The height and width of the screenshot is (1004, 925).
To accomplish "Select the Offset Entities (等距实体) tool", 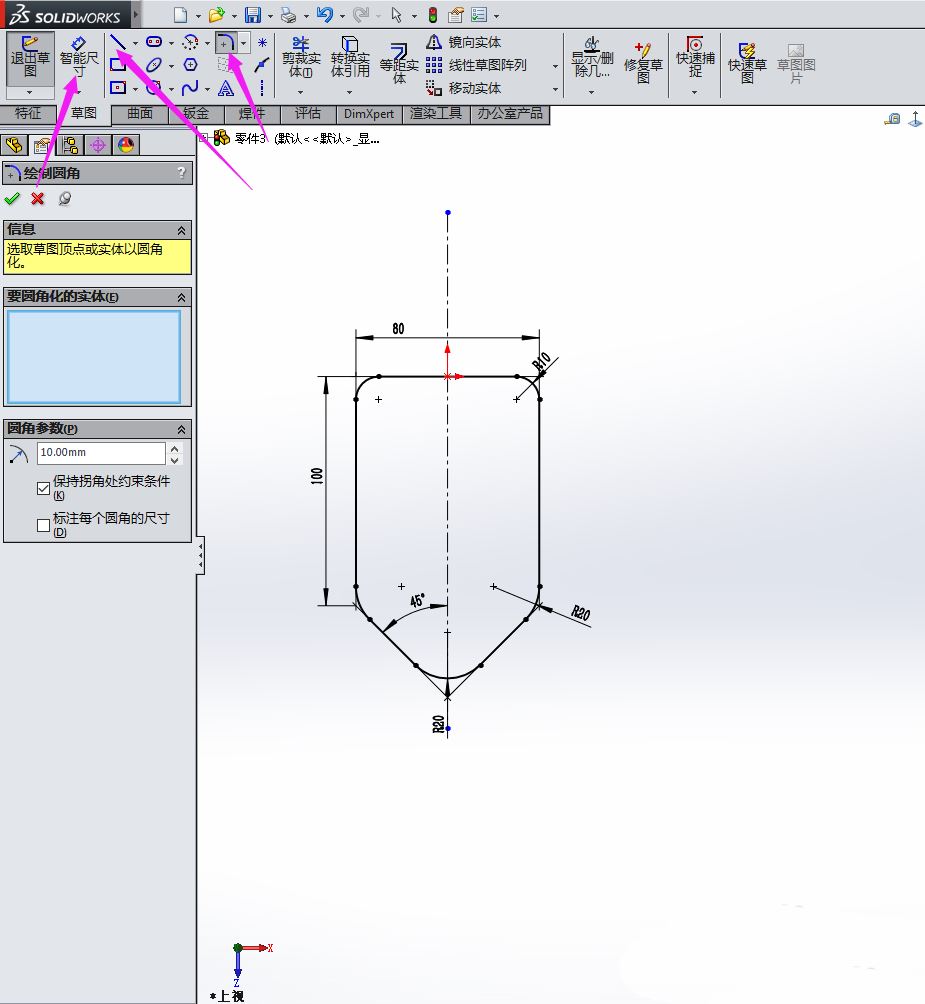I will [x=399, y=62].
